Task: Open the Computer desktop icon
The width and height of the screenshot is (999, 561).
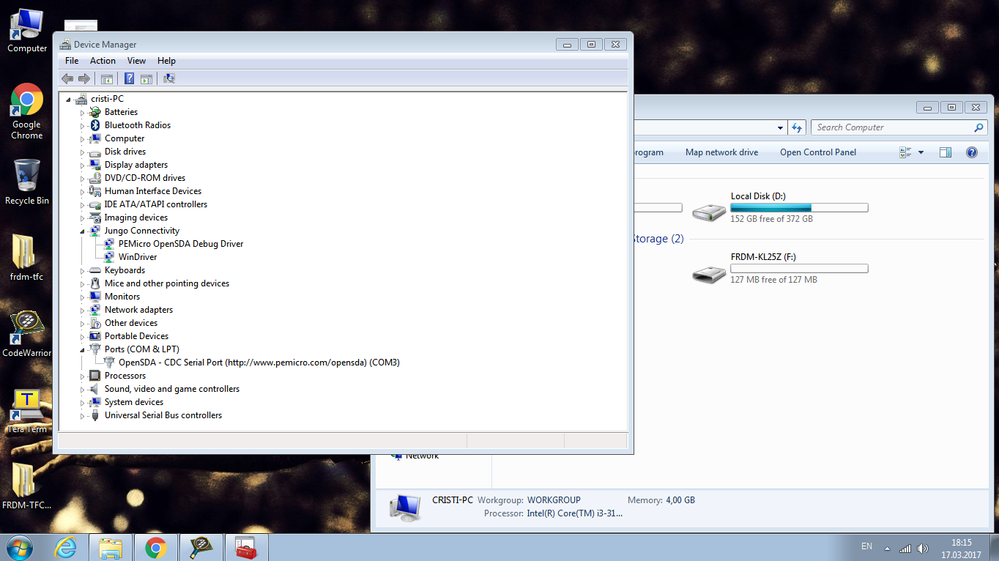Action: tap(27, 30)
